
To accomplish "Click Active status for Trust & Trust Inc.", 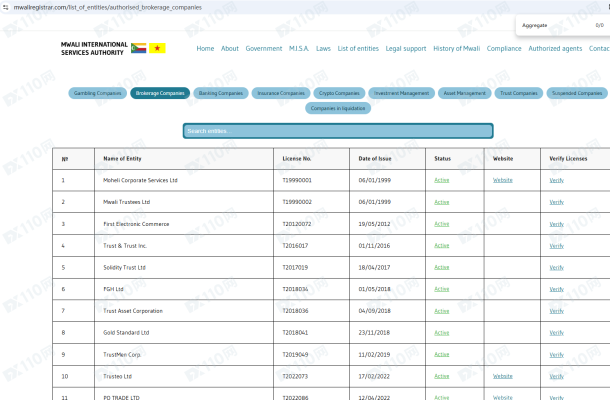I will (442, 246).
